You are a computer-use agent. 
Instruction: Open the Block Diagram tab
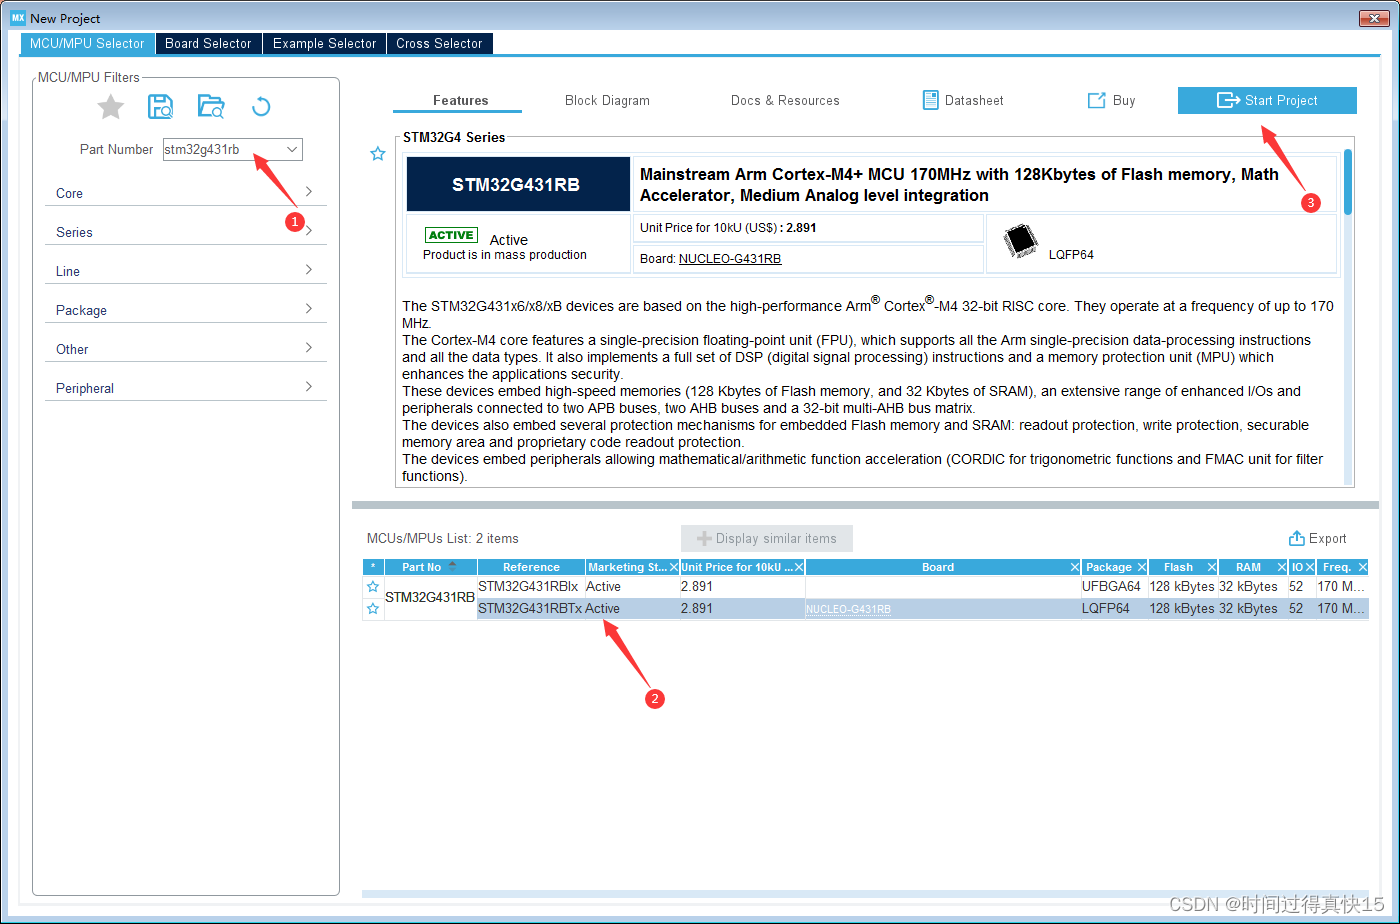tap(607, 100)
